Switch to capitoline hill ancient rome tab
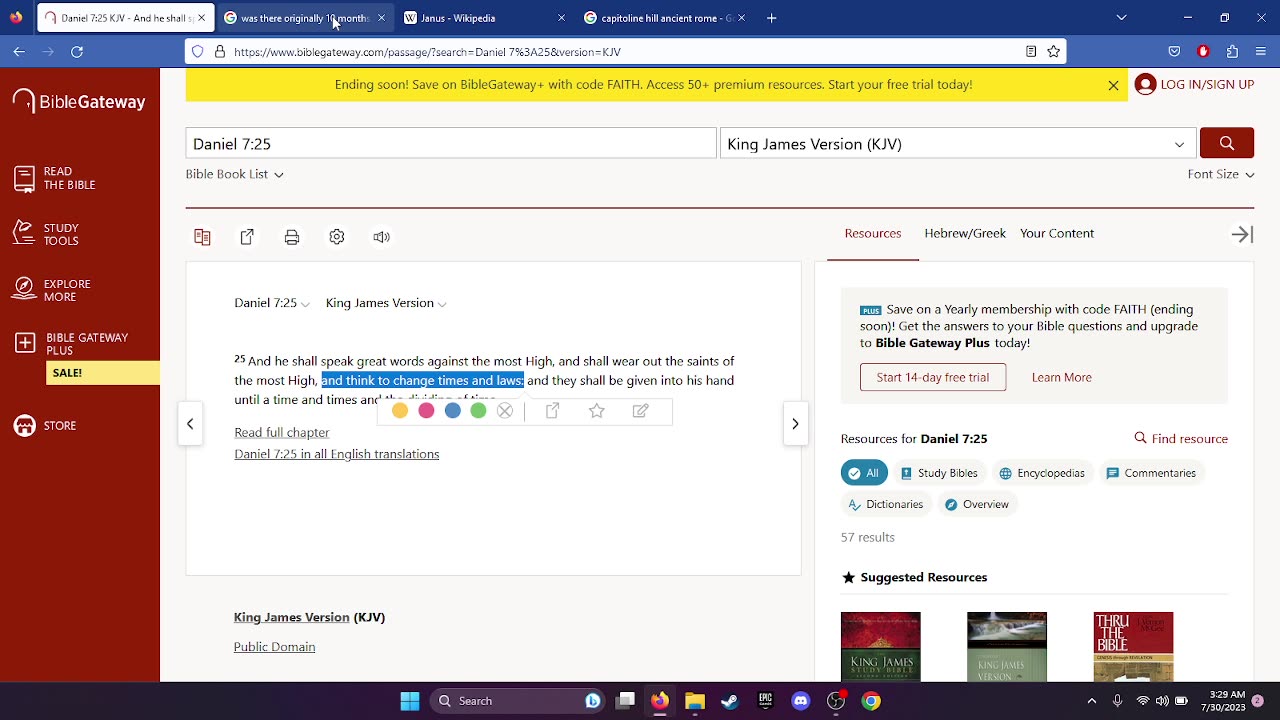This screenshot has width=1280, height=720. [662, 18]
